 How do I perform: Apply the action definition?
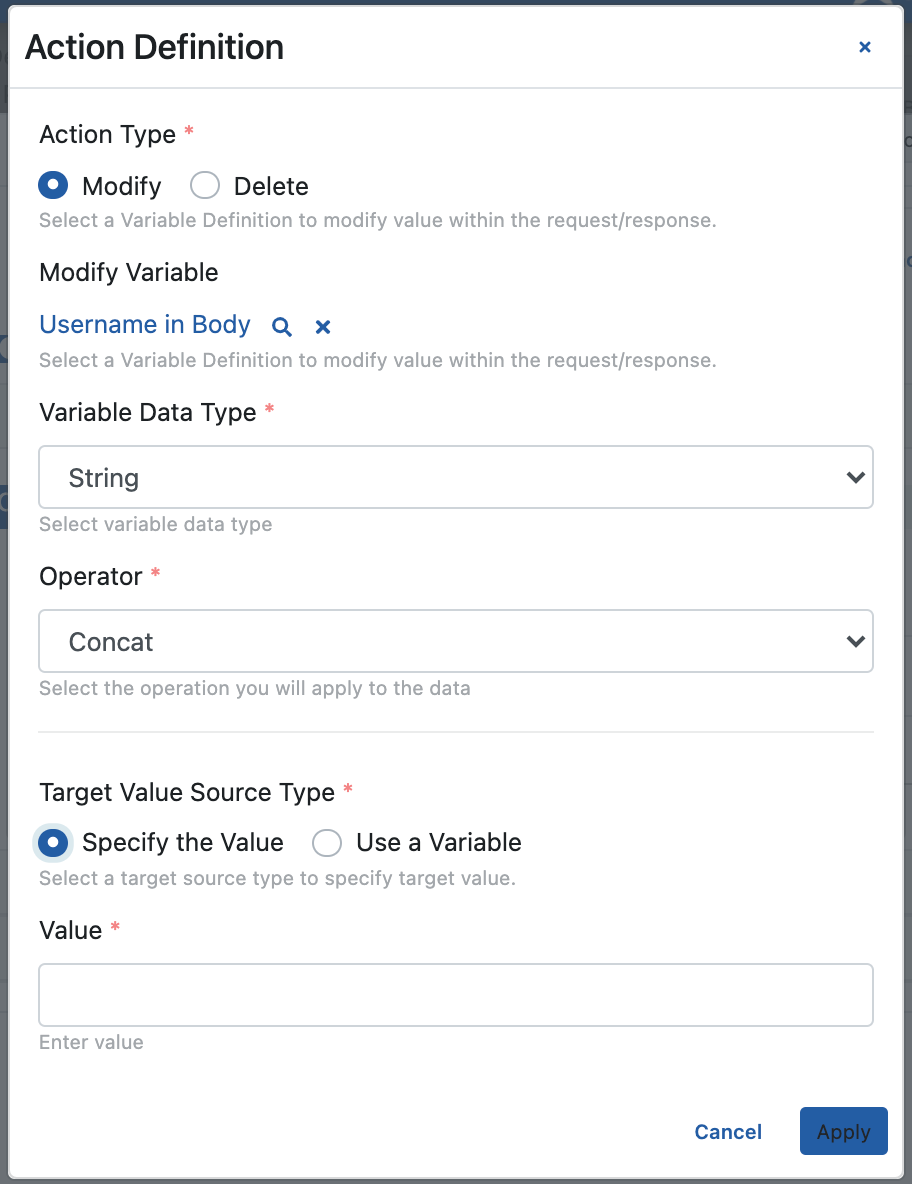843,1132
